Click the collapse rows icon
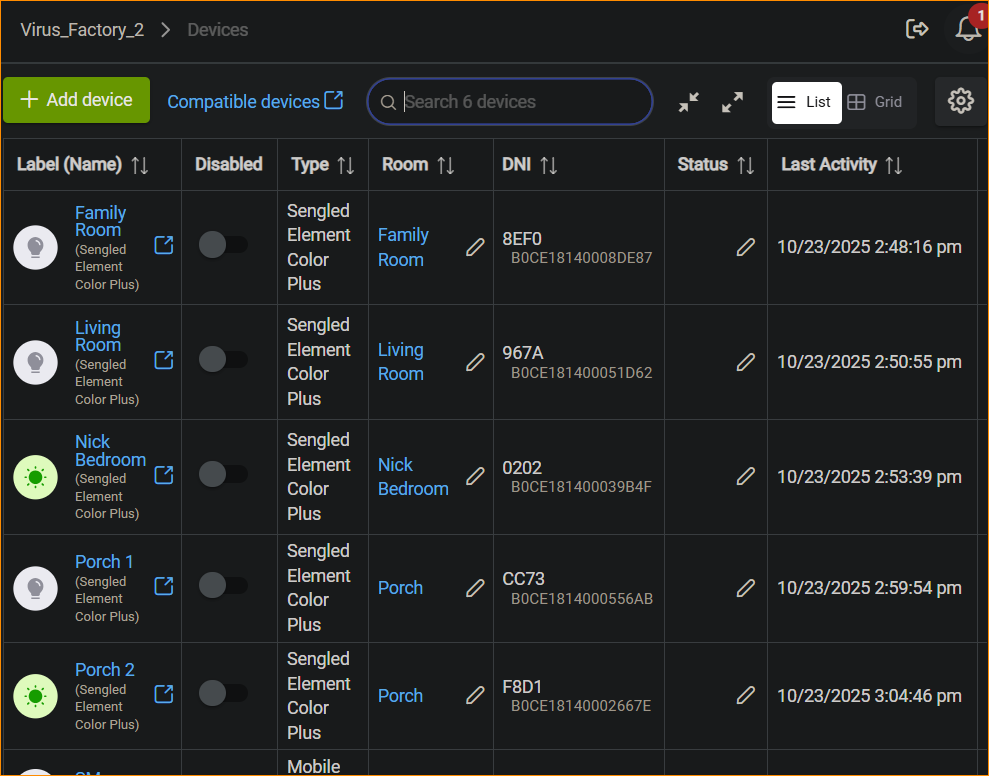989x776 pixels. 689,102
